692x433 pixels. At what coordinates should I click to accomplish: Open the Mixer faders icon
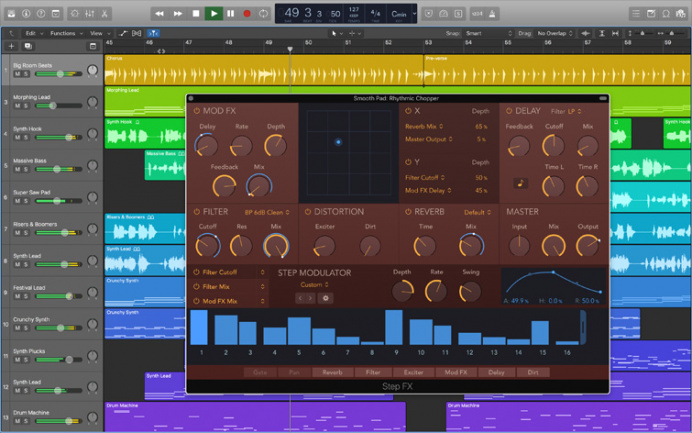pyautogui.click(x=90, y=14)
